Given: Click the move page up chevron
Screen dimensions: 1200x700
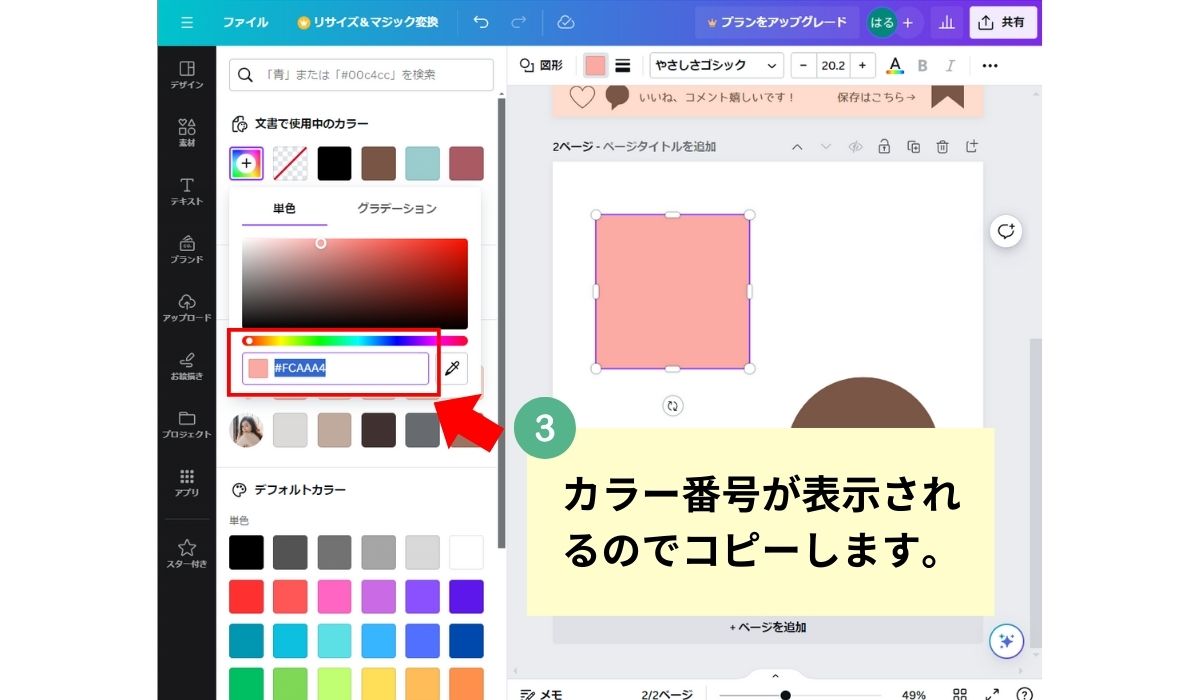Looking at the screenshot, I should [797, 147].
